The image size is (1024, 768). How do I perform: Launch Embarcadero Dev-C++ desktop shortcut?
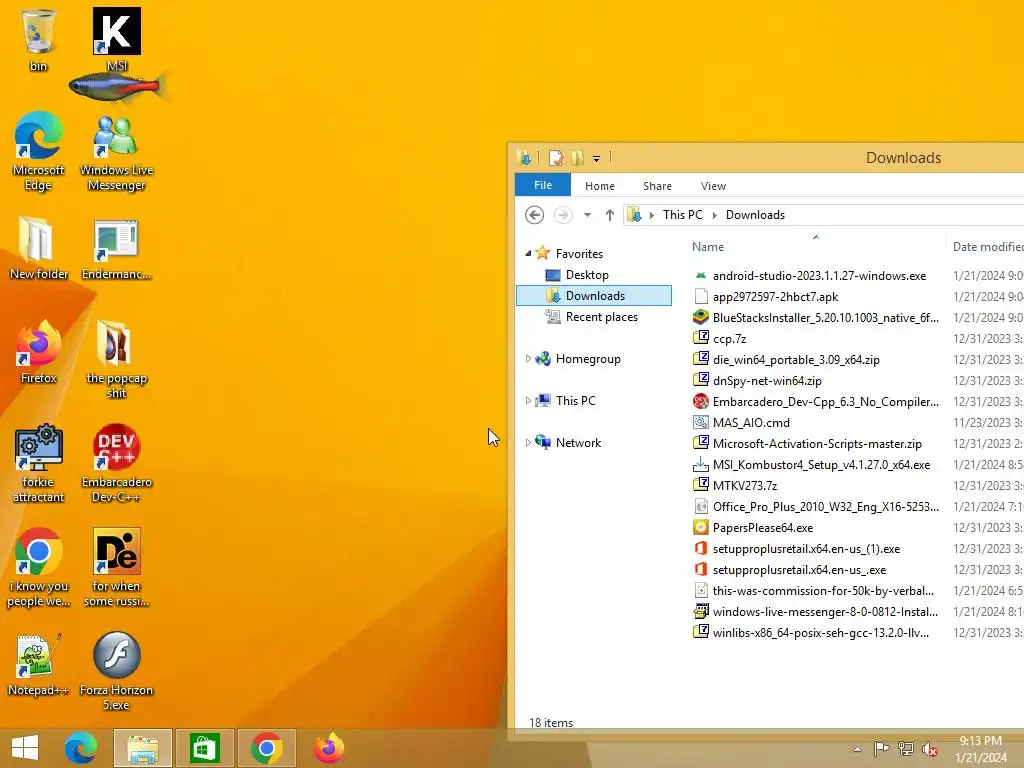tap(117, 462)
